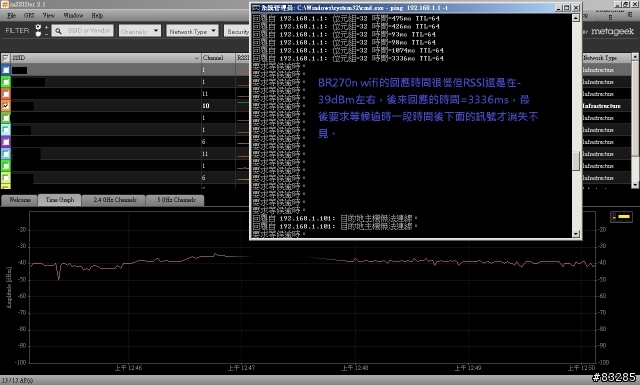Switch to the 2.4 GHz Channels tab
This screenshot has height=385, width=640.
click(115, 200)
